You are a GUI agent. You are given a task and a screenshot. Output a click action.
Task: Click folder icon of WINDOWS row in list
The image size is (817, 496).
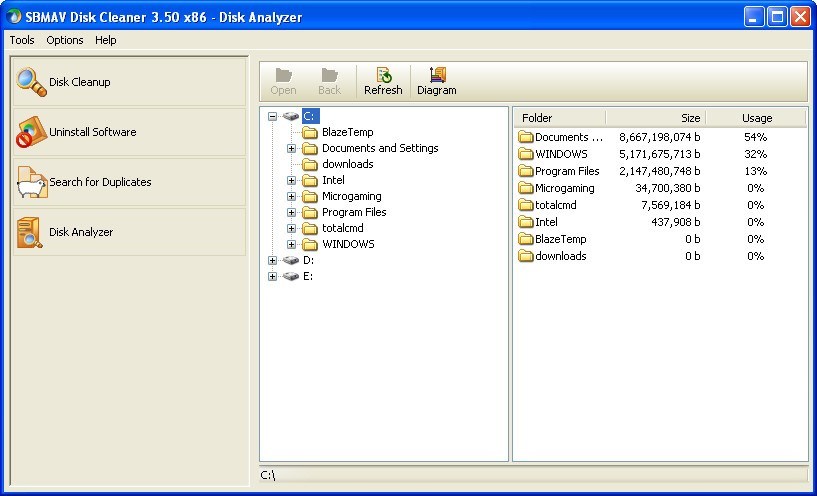pos(526,154)
